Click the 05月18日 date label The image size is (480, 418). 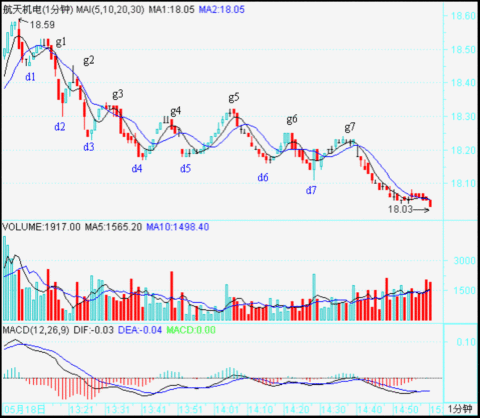pyautogui.click(x=25, y=409)
